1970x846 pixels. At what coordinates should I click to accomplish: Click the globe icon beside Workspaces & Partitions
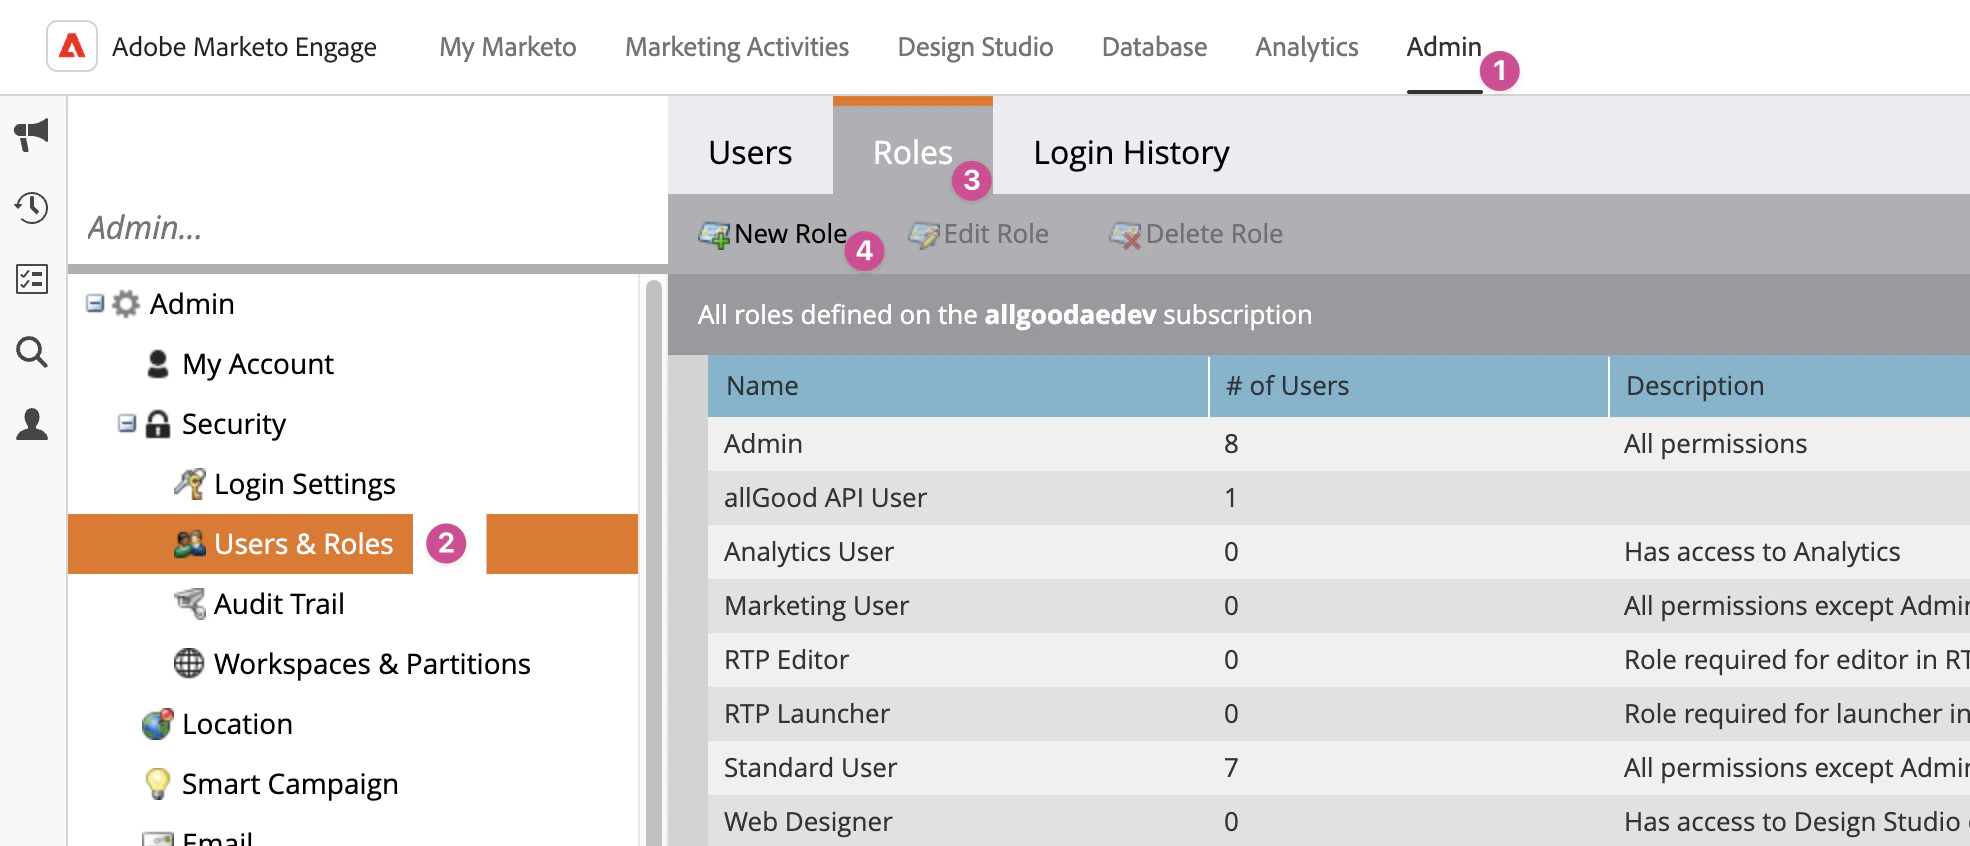189,663
